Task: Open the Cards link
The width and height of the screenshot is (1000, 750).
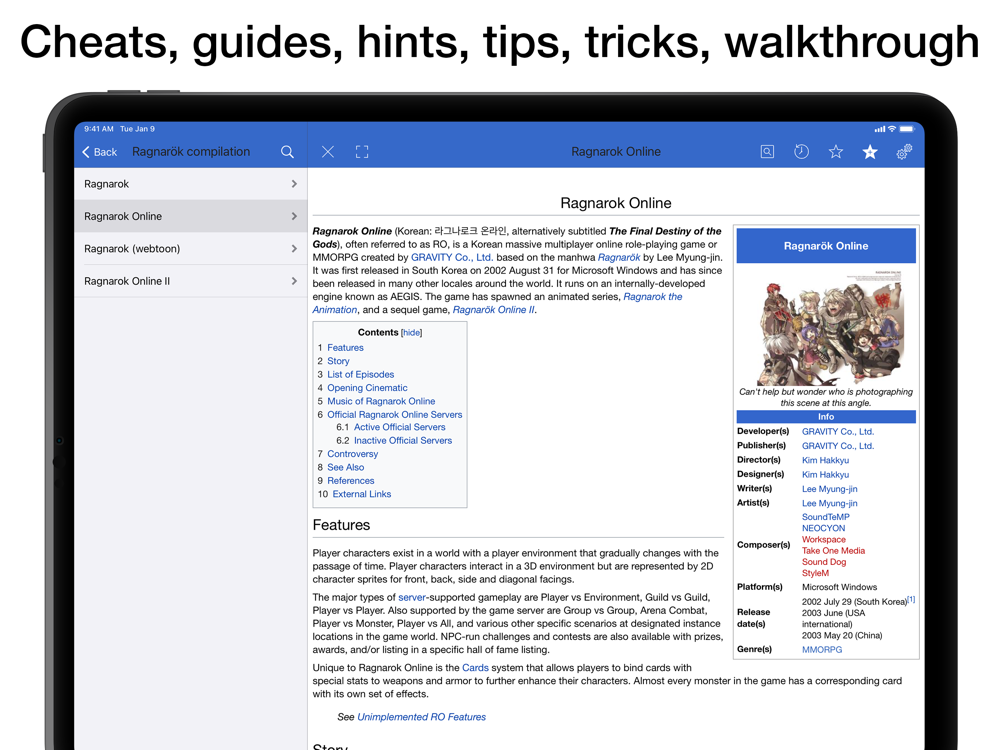Action: coord(475,668)
